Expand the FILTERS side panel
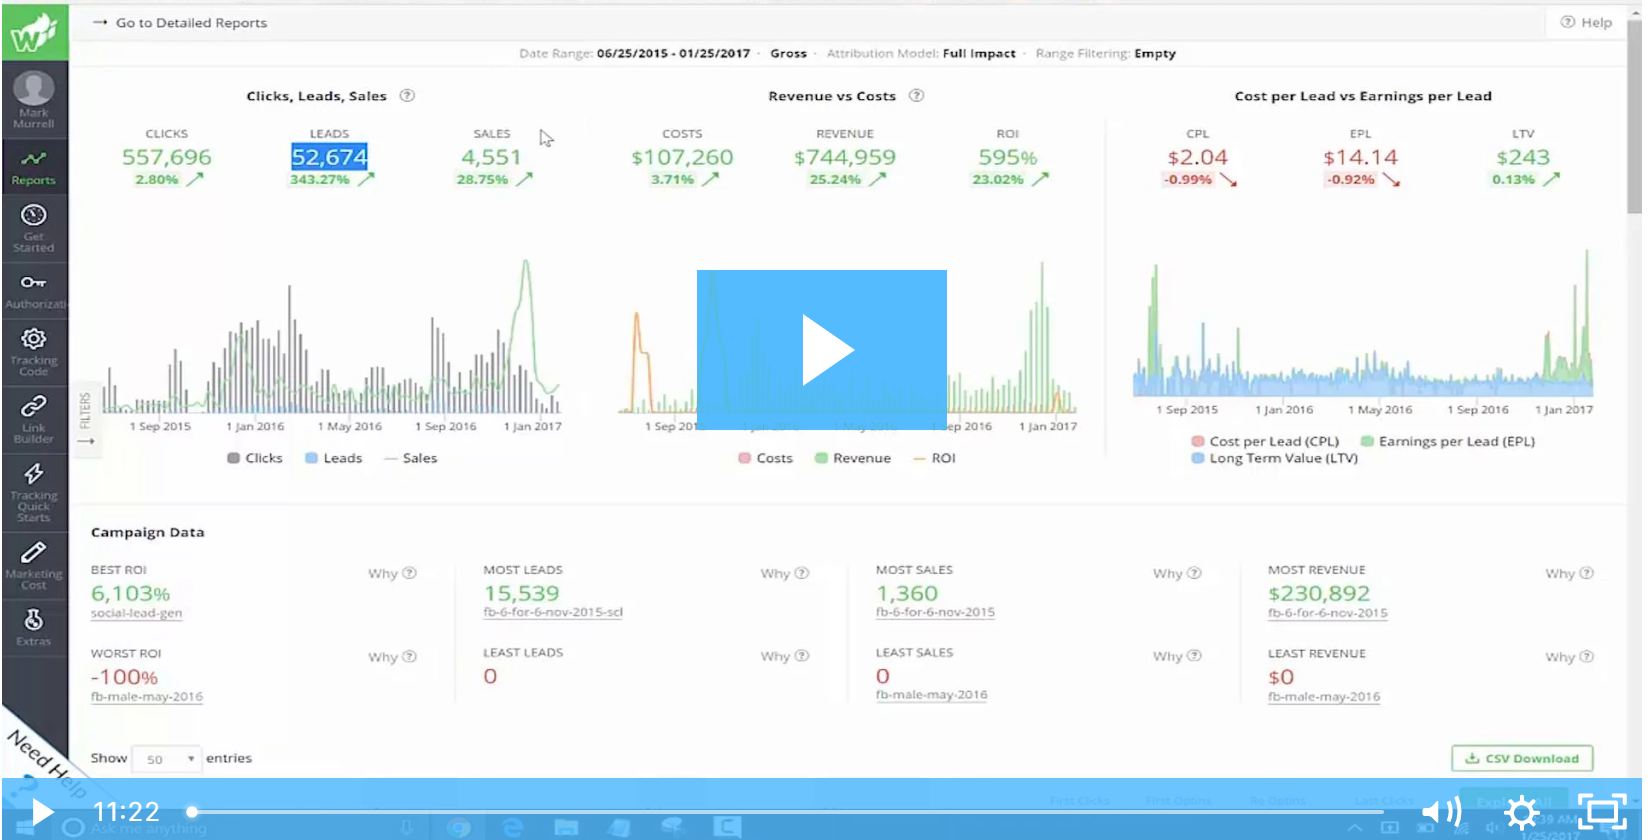1651x840 pixels. point(85,420)
